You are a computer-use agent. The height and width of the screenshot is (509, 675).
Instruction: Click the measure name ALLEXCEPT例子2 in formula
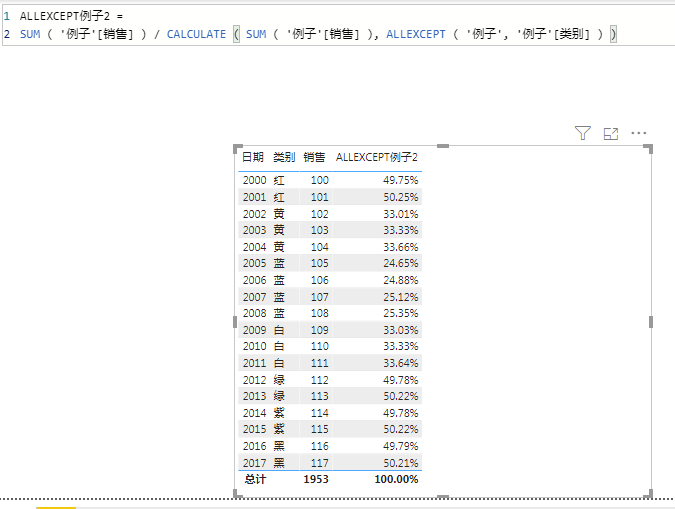click(x=65, y=16)
